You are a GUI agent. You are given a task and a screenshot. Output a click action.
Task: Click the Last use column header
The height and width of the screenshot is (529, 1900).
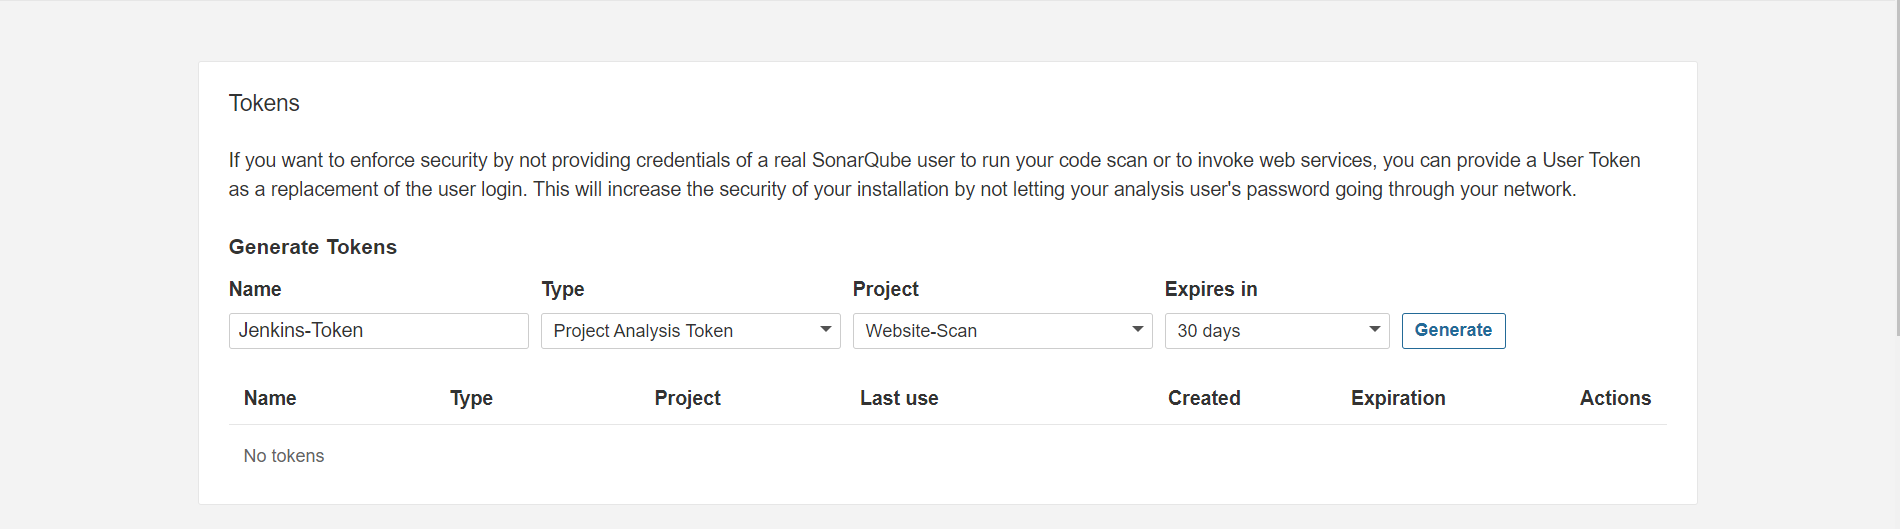point(899,398)
